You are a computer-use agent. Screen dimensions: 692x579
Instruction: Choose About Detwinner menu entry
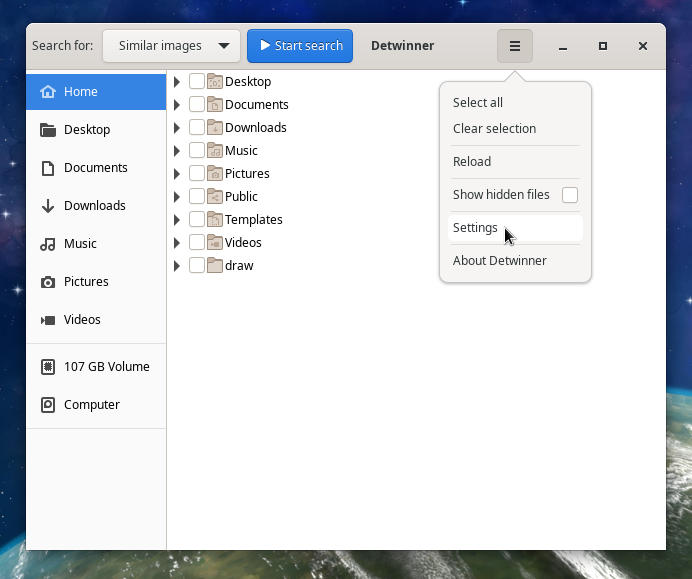pos(499,261)
